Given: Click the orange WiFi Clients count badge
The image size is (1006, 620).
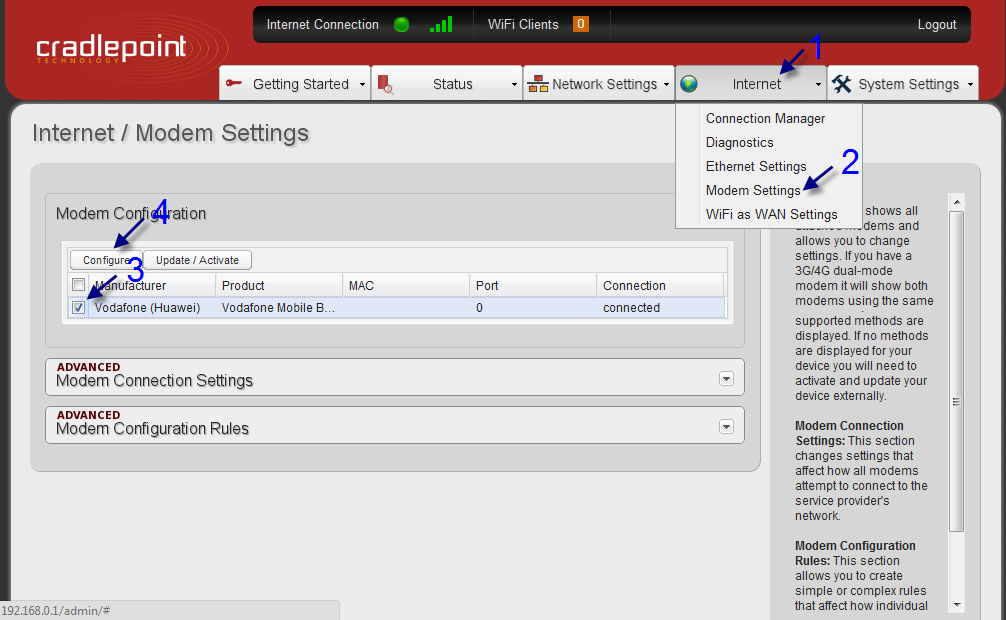Looking at the screenshot, I should pyautogui.click(x=581, y=24).
